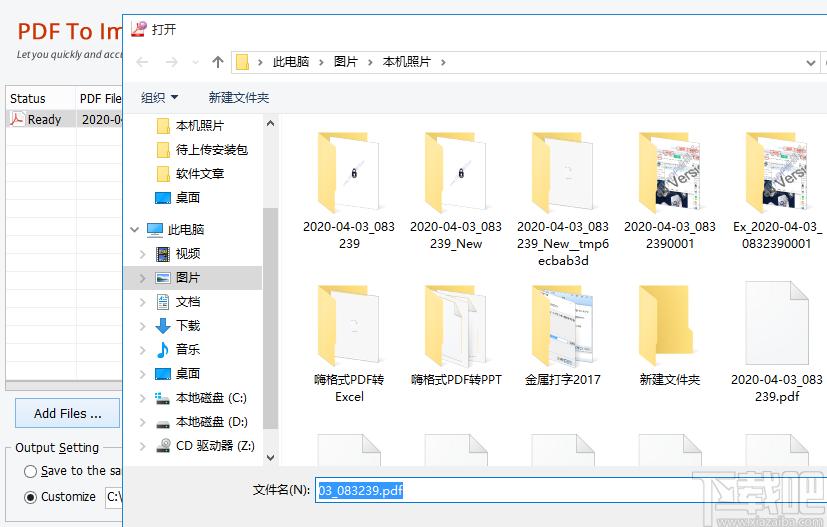Click the Status column header
This screenshot has width=827, height=527.
(40, 99)
